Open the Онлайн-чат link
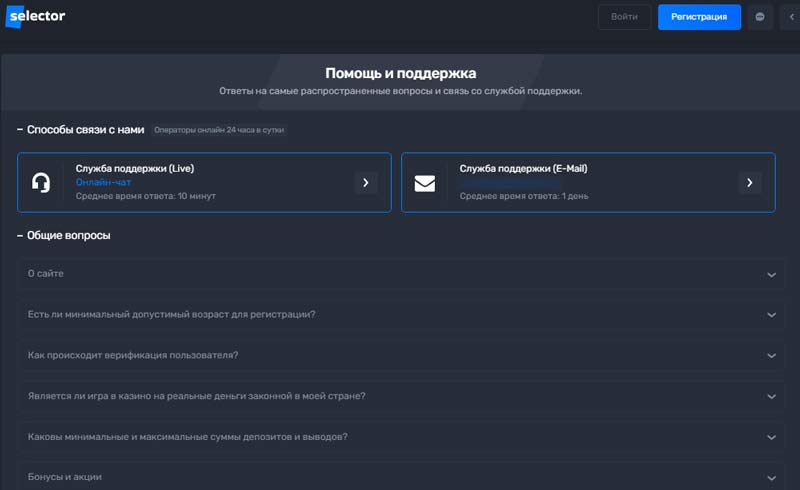 [103, 182]
